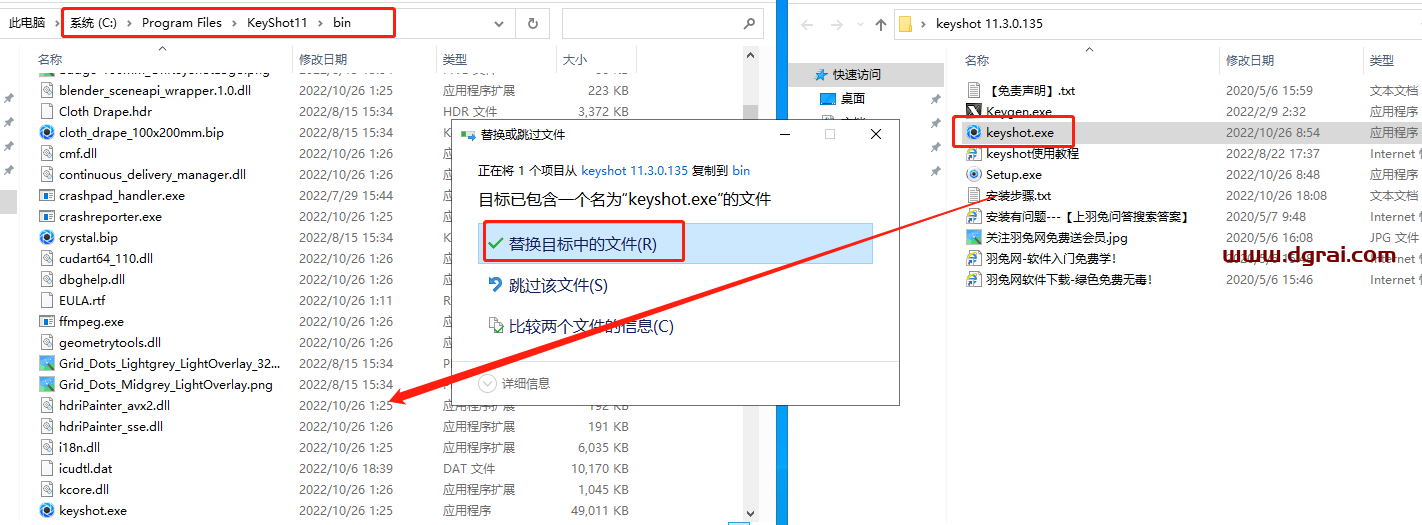Image resolution: width=1422 pixels, height=525 pixels.
Task: Click the 【免责声明】.txt file icon
Action: coord(974,90)
